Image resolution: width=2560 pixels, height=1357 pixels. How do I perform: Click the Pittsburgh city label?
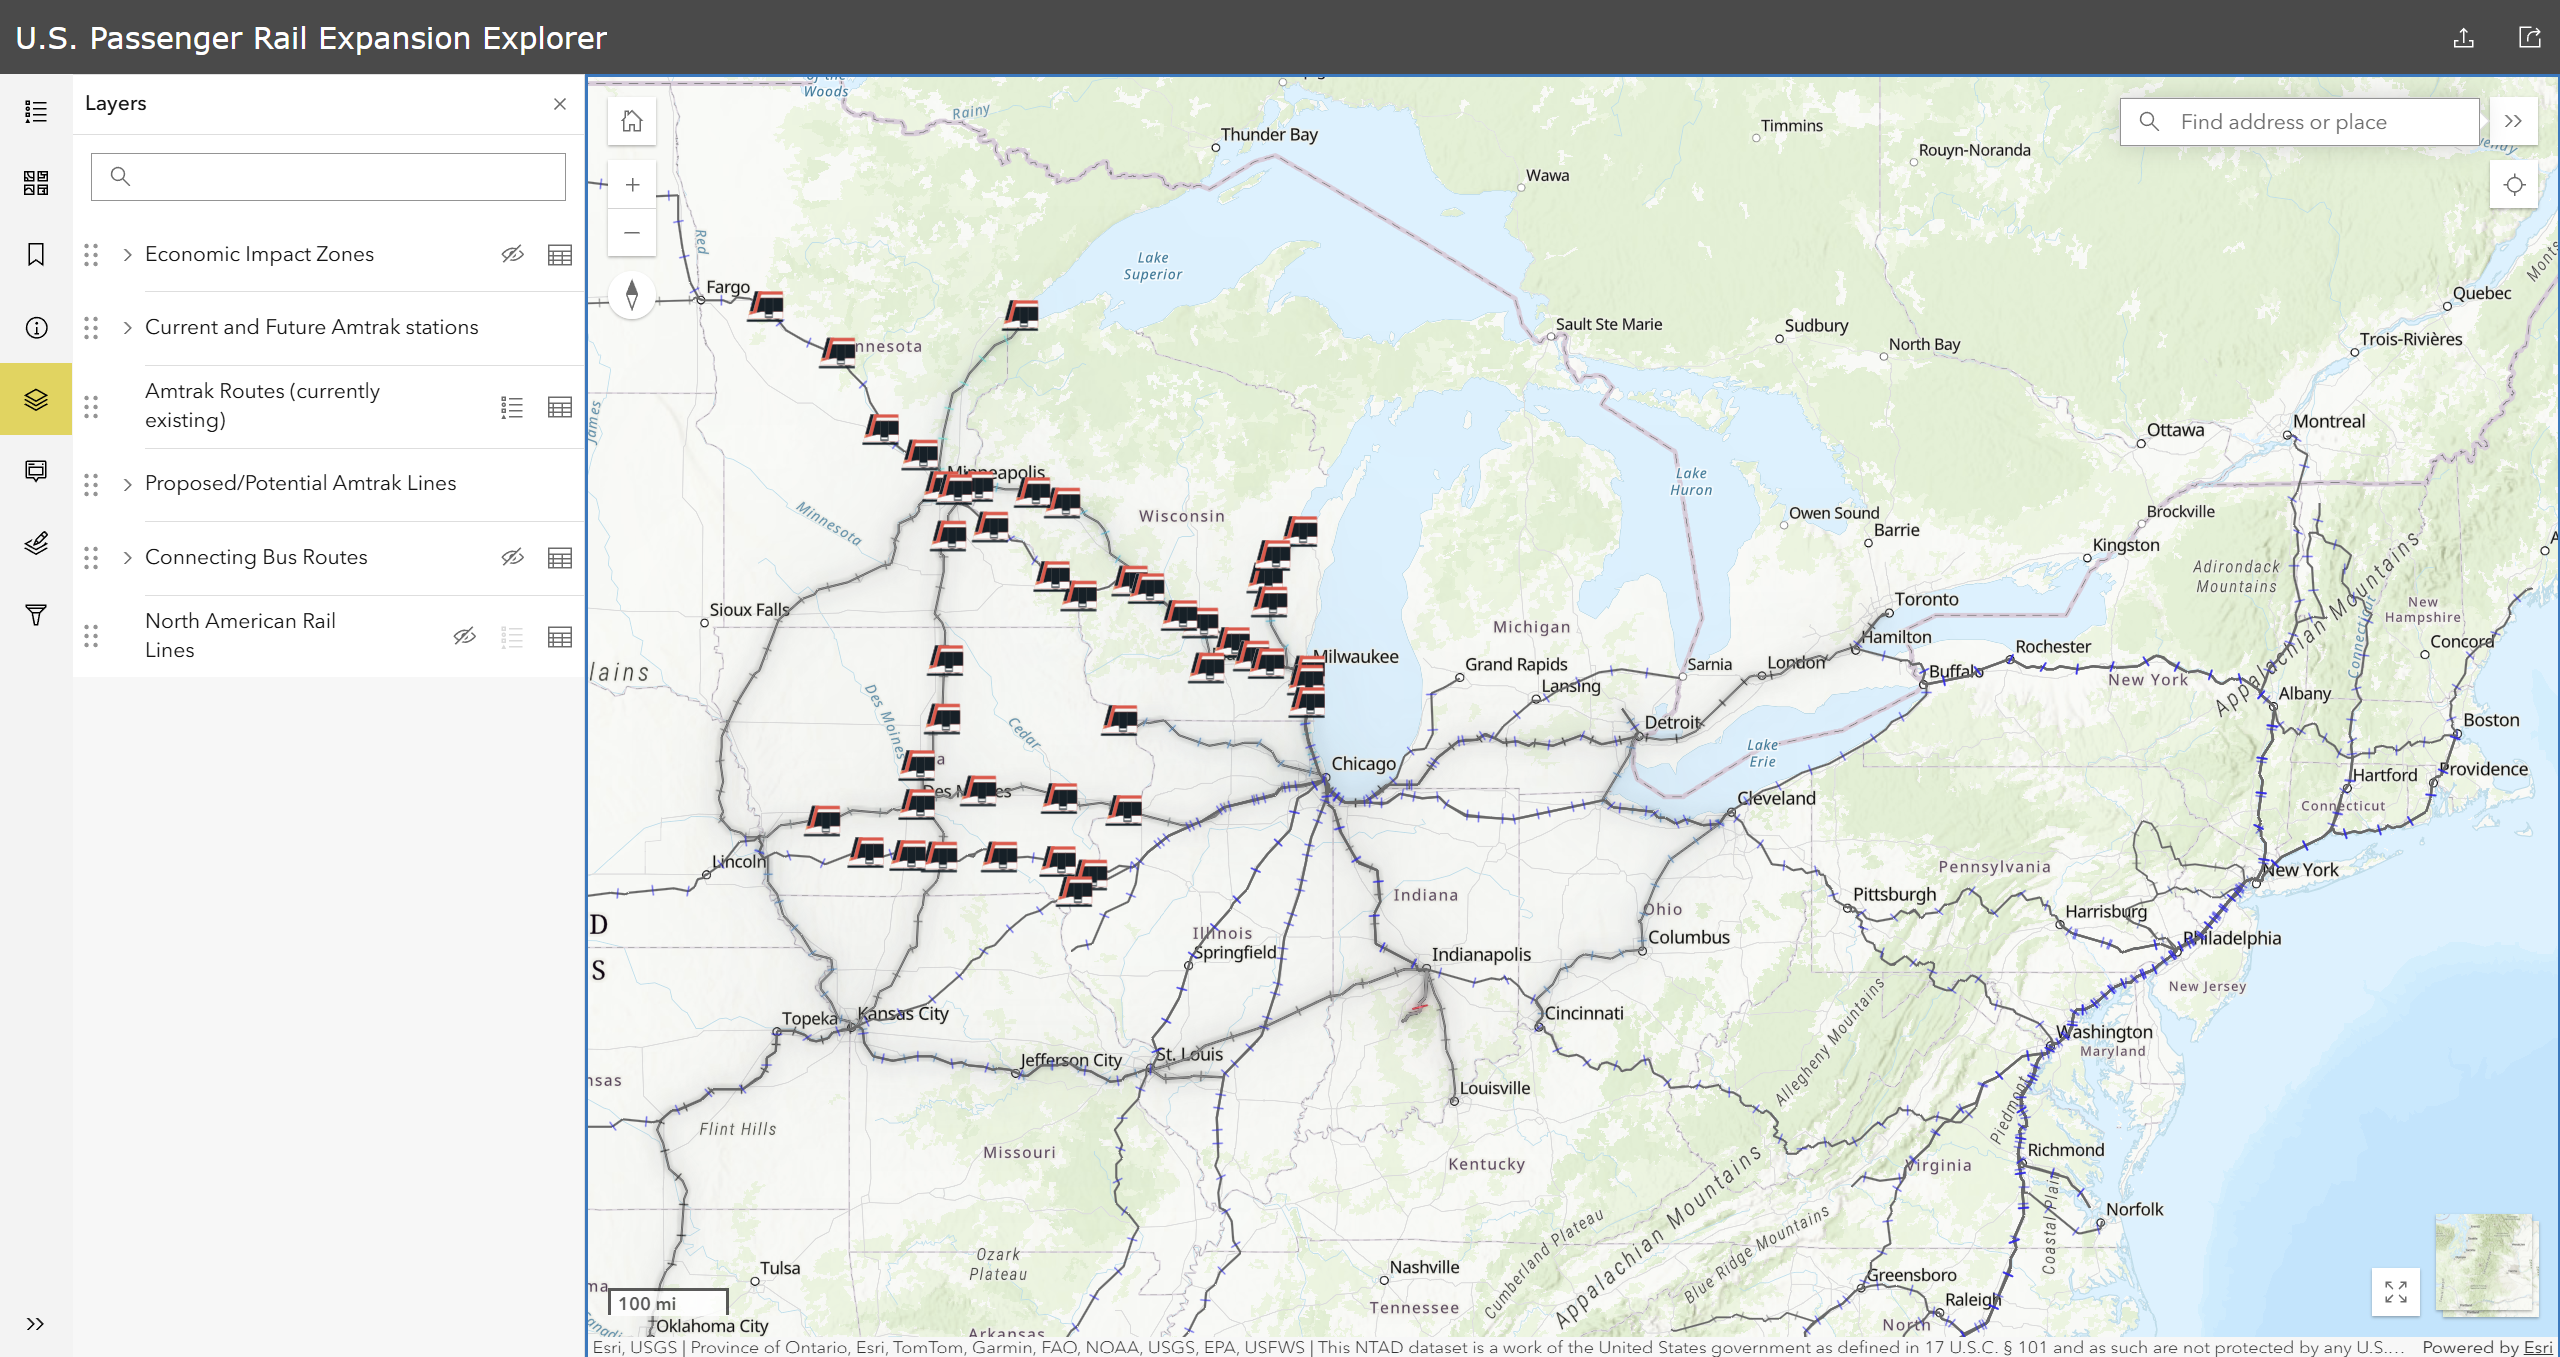pyautogui.click(x=1894, y=894)
